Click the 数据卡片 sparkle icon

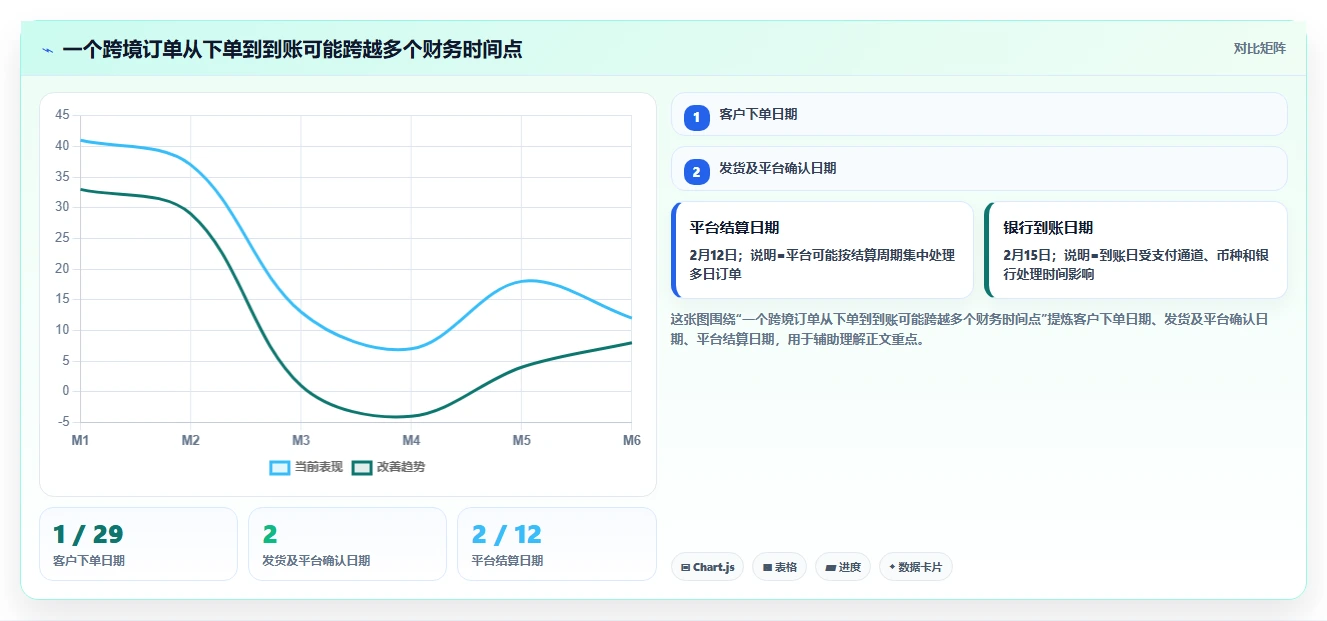(892, 567)
